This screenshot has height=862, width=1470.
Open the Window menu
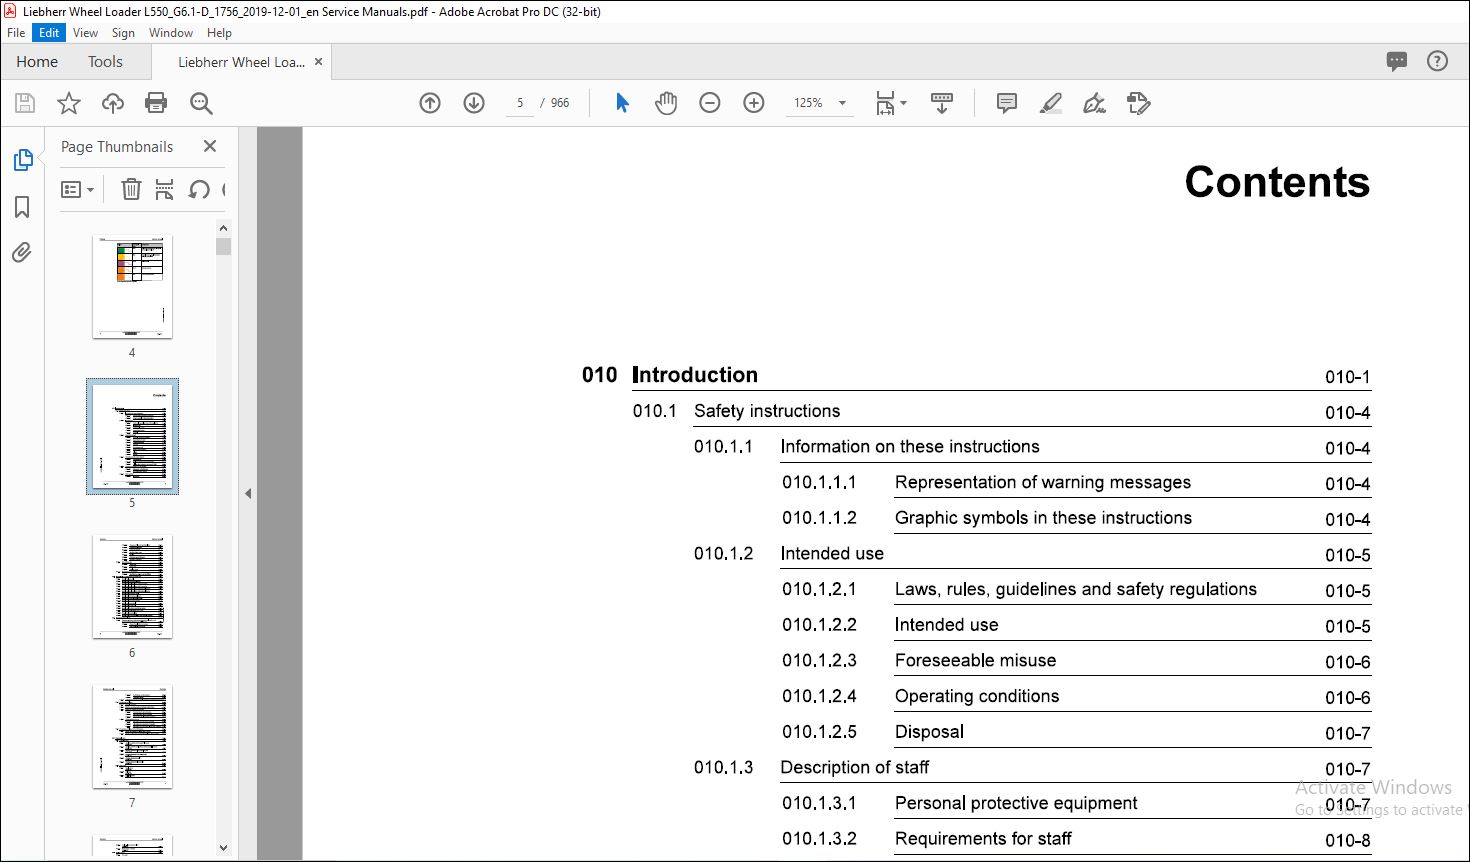(171, 33)
